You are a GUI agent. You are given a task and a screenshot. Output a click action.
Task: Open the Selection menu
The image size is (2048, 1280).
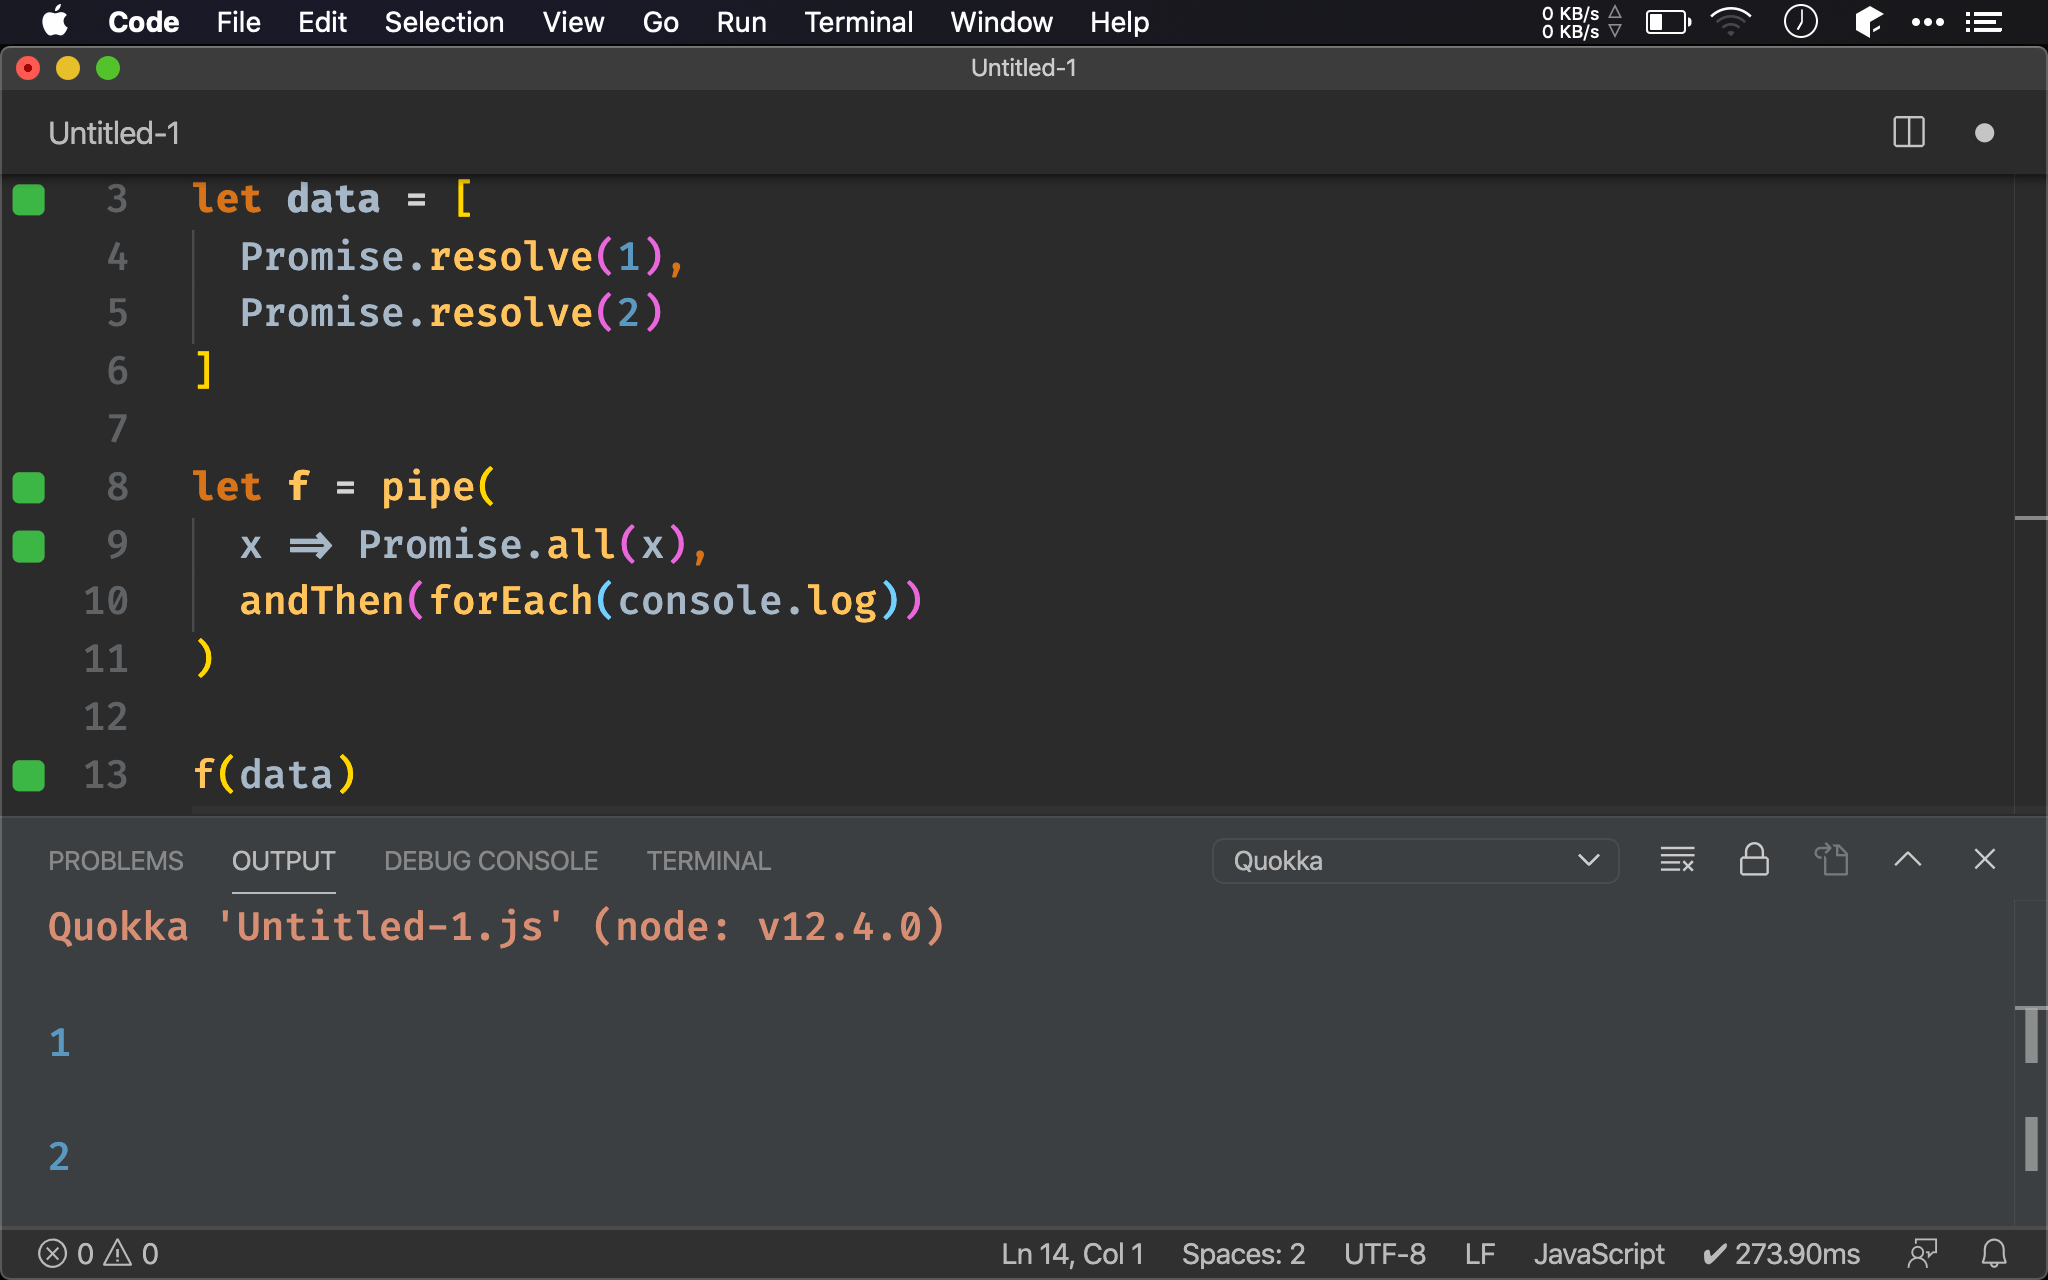pos(444,22)
